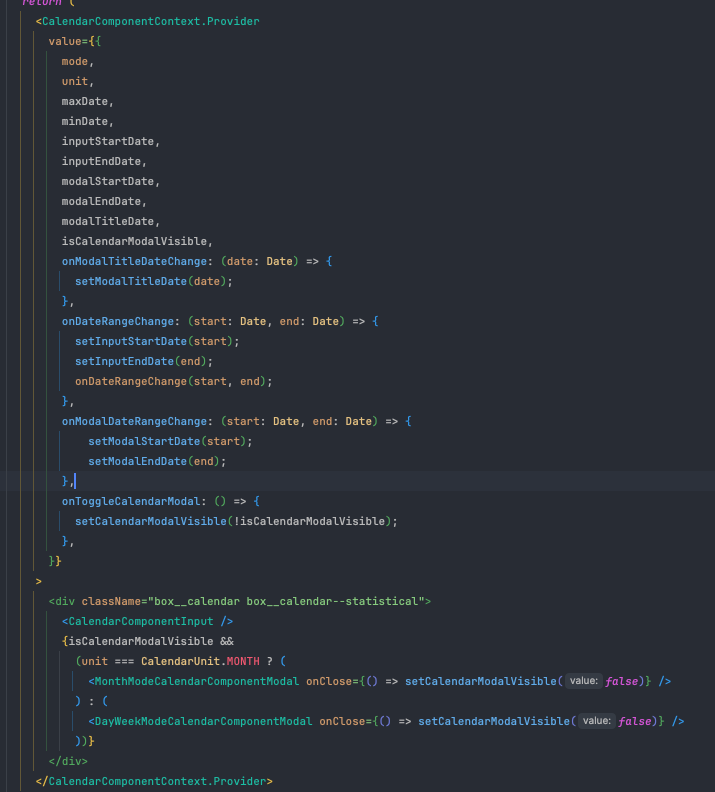Click the setModalStartDate(start) call
This screenshot has height=792, width=715.
pos(170,441)
